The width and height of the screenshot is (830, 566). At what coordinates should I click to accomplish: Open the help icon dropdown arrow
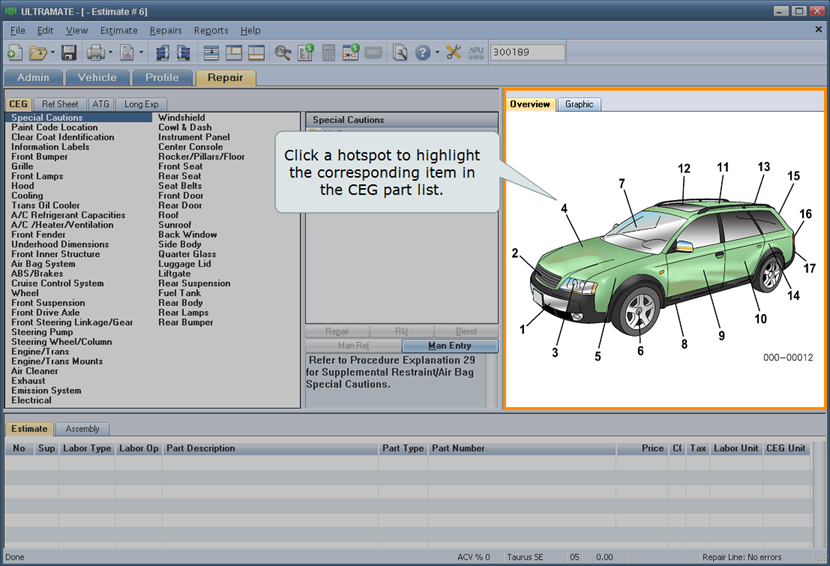[x=437, y=53]
